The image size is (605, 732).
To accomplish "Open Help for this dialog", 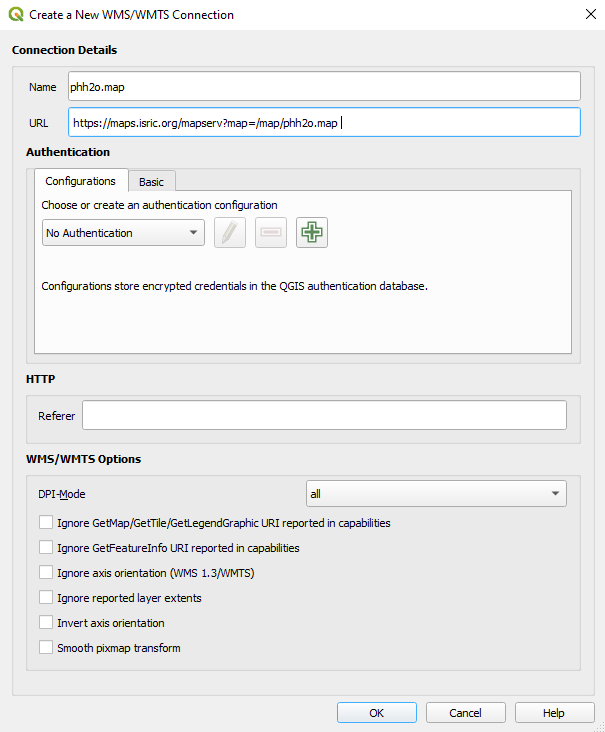I will pyautogui.click(x=554, y=713).
